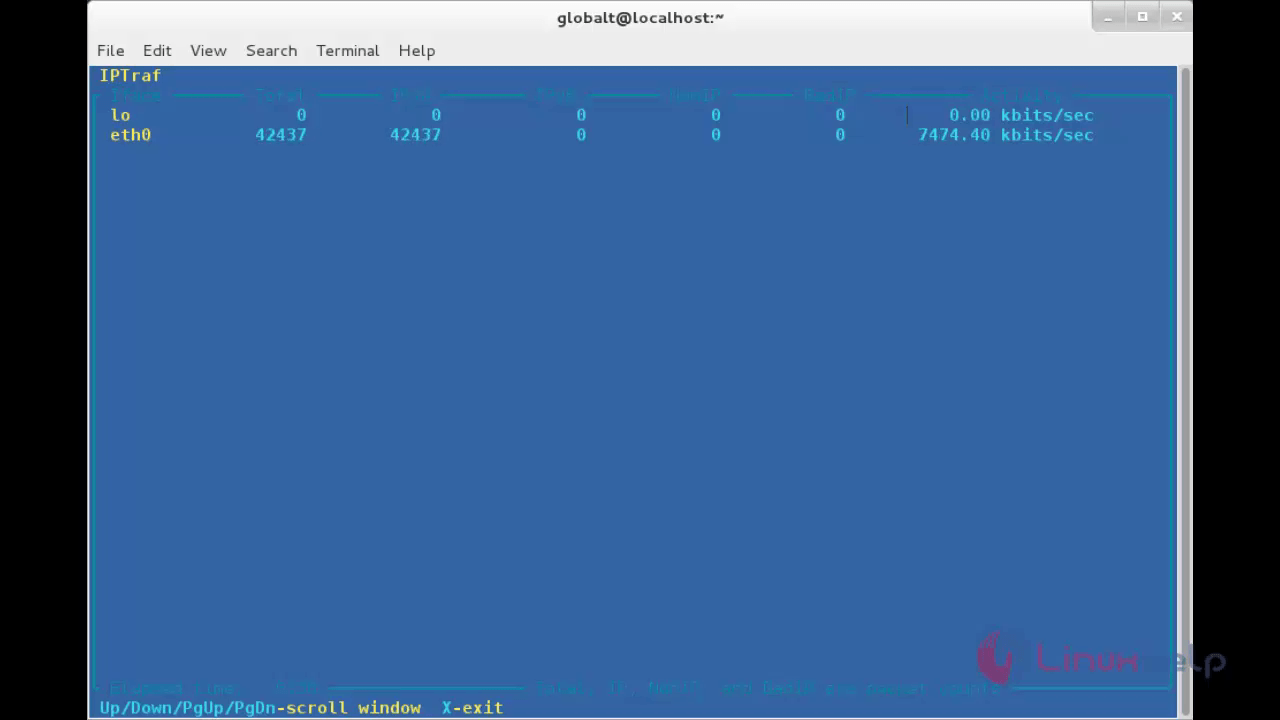Click Up/Down/PgUp/PgDn-scroll window hint
This screenshot has height=720, width=1280.
coord(260,707)
